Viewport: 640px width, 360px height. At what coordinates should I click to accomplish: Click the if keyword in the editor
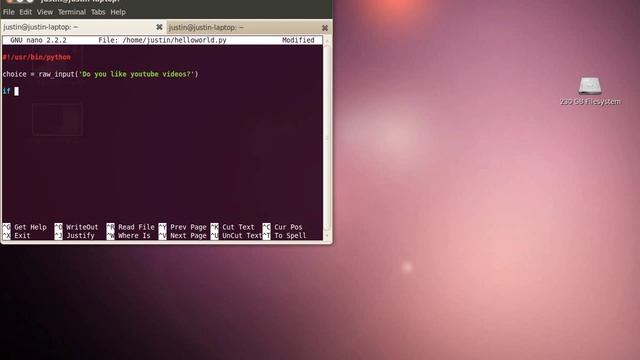click(x=6, y=91)
